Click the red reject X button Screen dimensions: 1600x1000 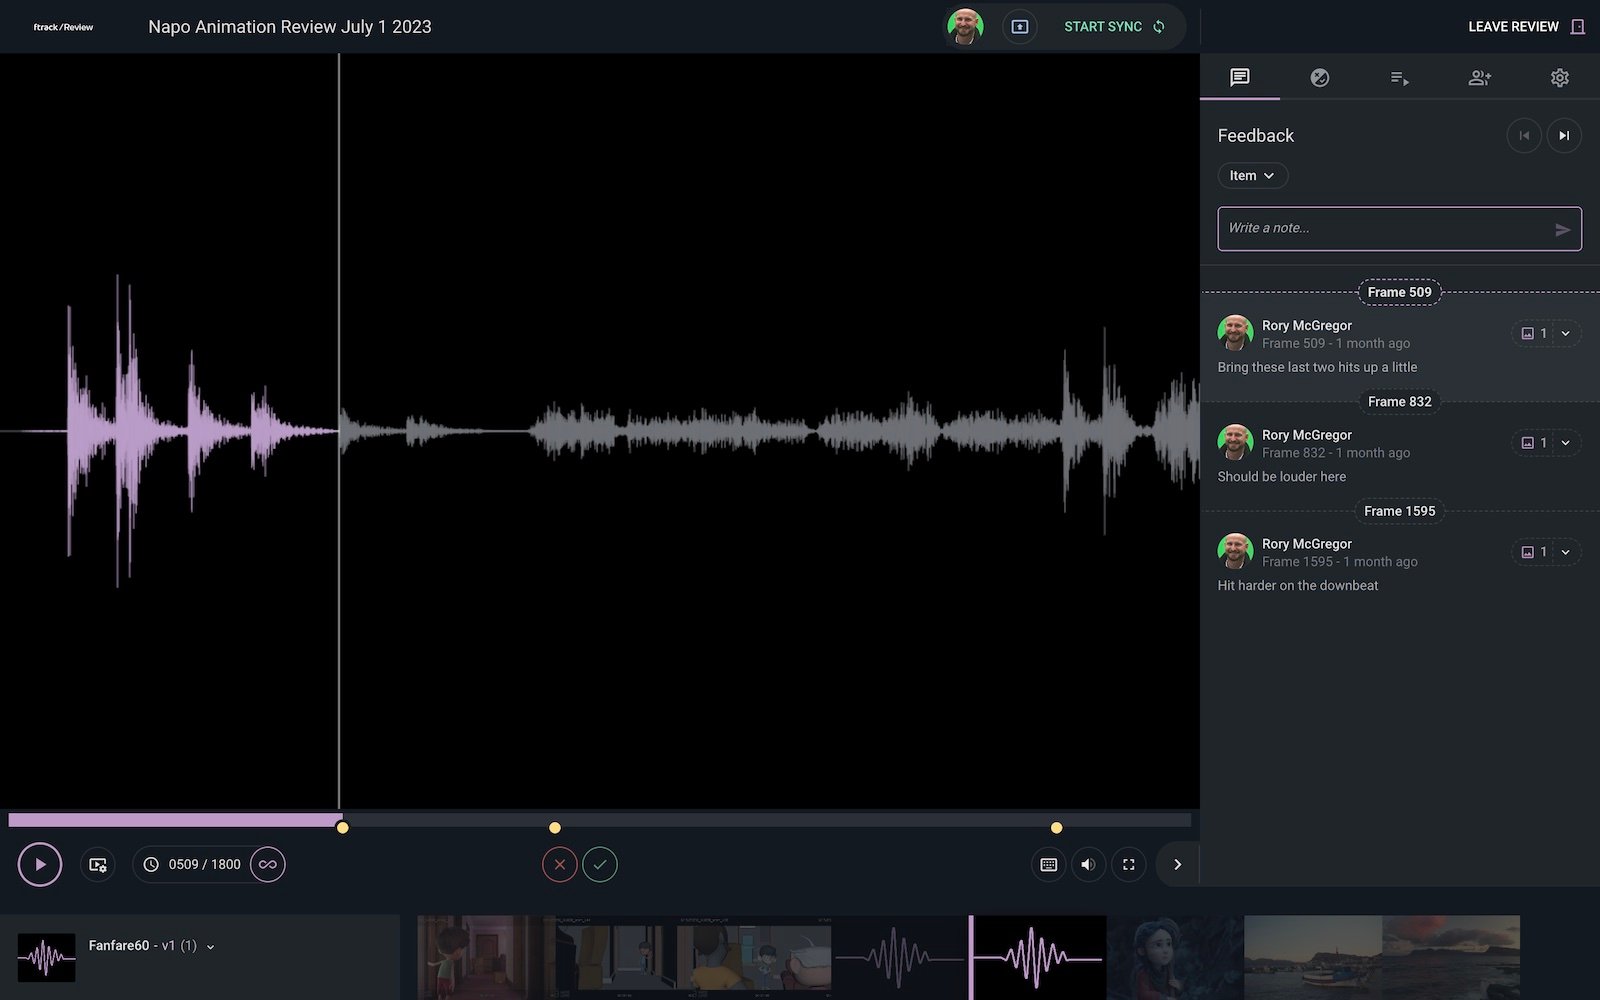click(560, 865)
